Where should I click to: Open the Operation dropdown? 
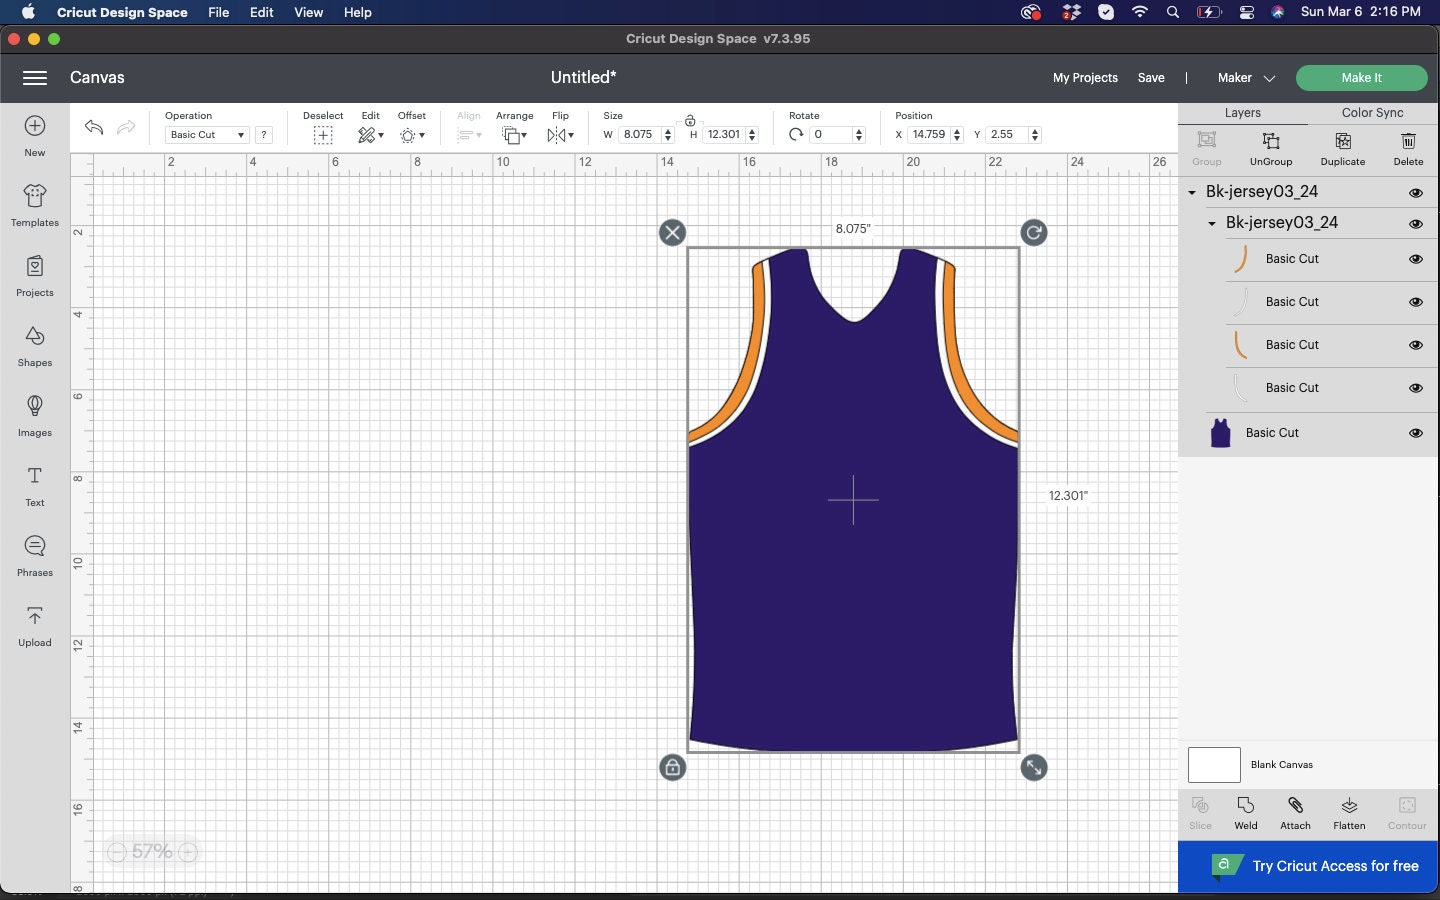[205, 134]
